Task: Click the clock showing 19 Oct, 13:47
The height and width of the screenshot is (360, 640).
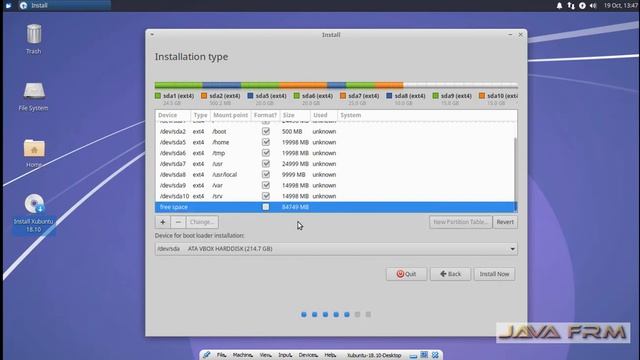Action: (x=620, y=5)
